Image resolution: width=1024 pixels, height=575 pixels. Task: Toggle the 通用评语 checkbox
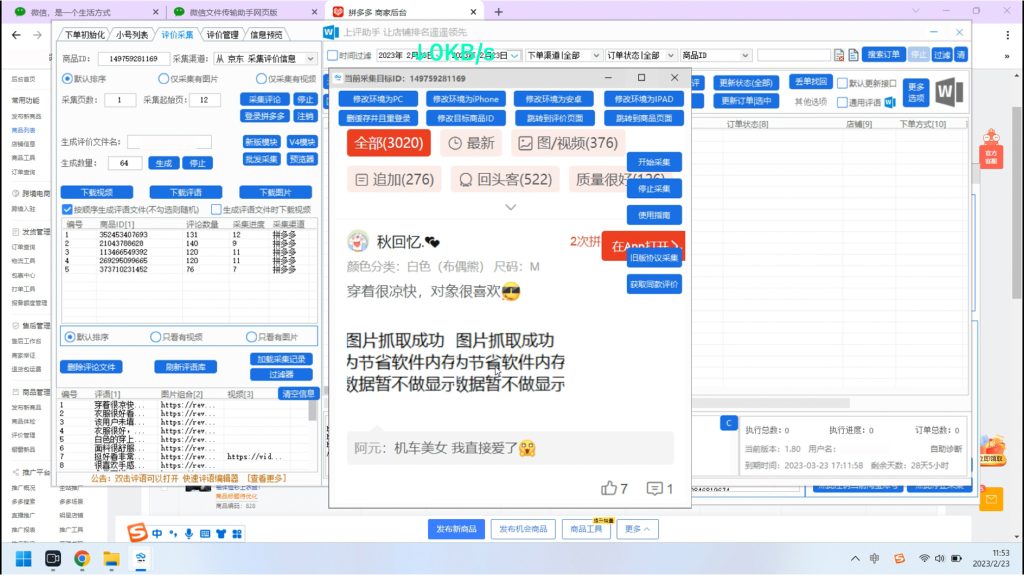point(842,103)
